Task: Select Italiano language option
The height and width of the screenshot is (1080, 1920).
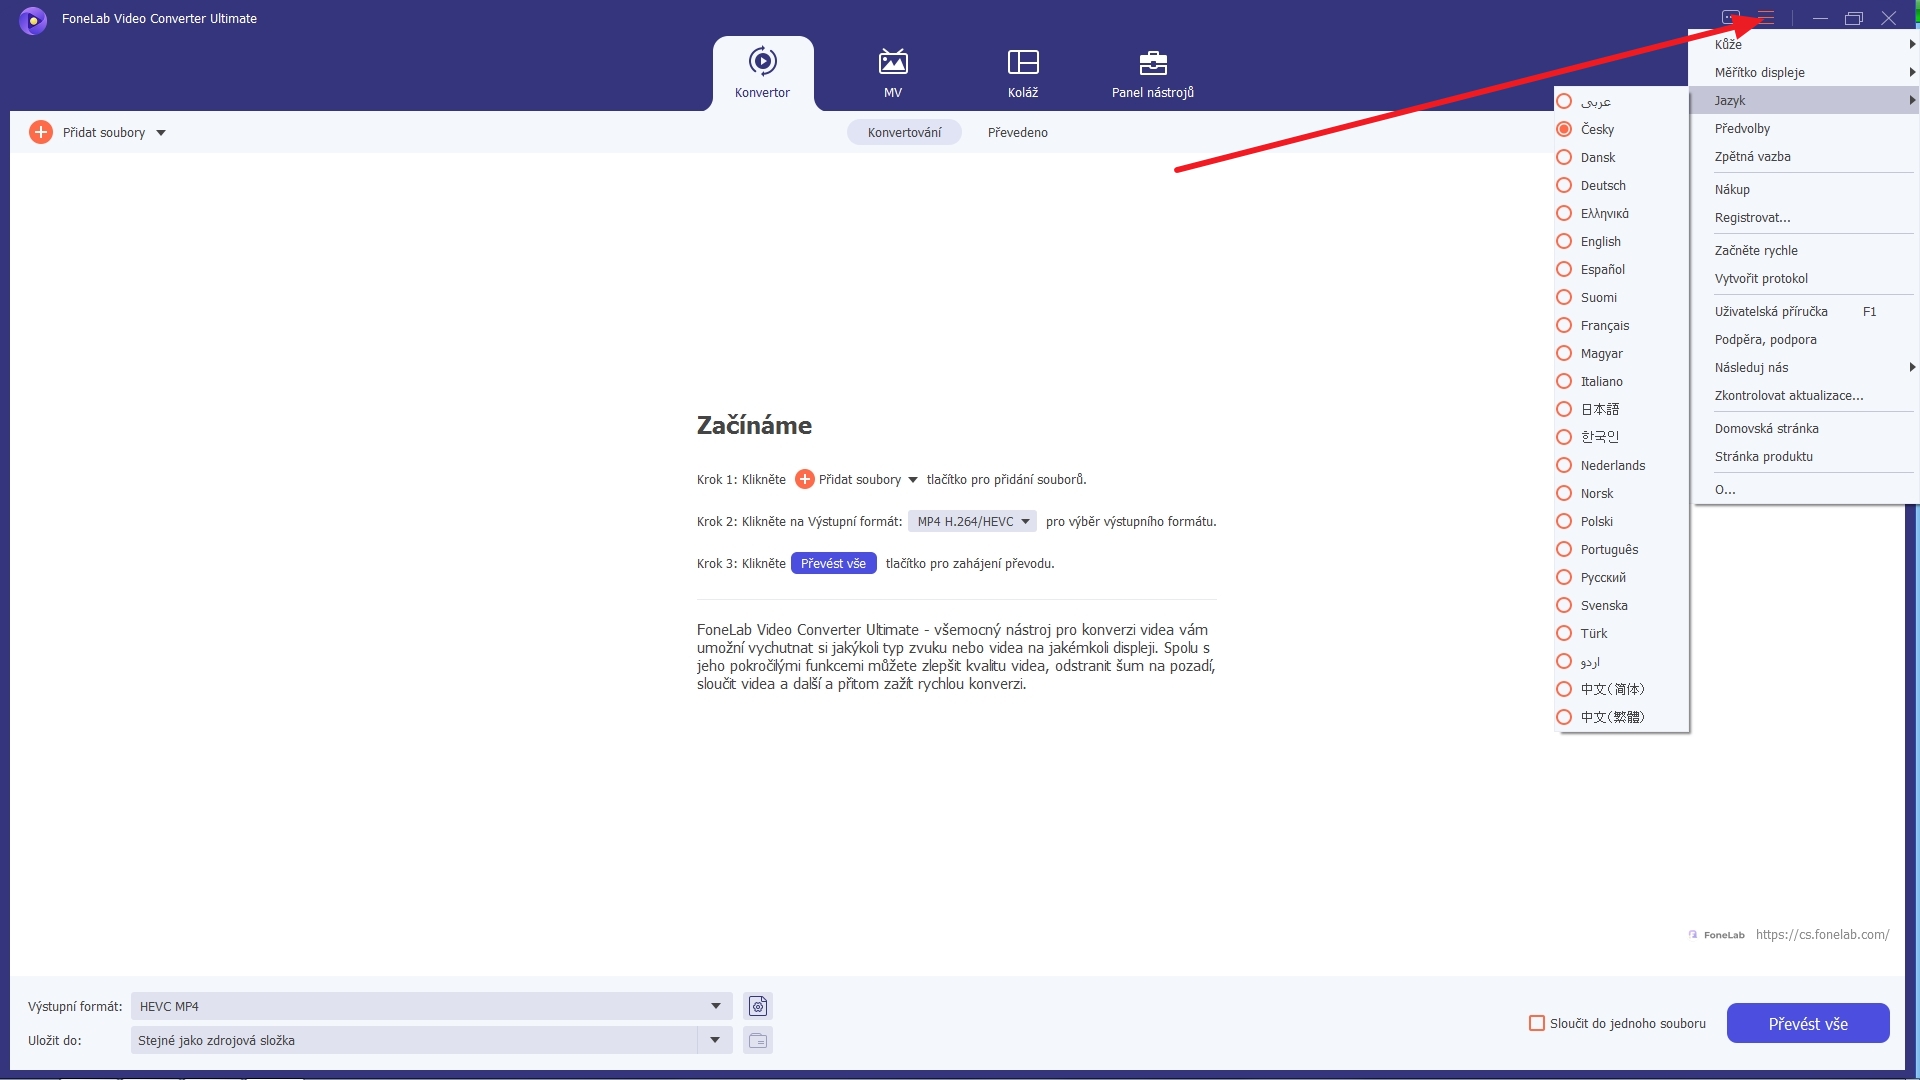Action: coord(1621,381)
